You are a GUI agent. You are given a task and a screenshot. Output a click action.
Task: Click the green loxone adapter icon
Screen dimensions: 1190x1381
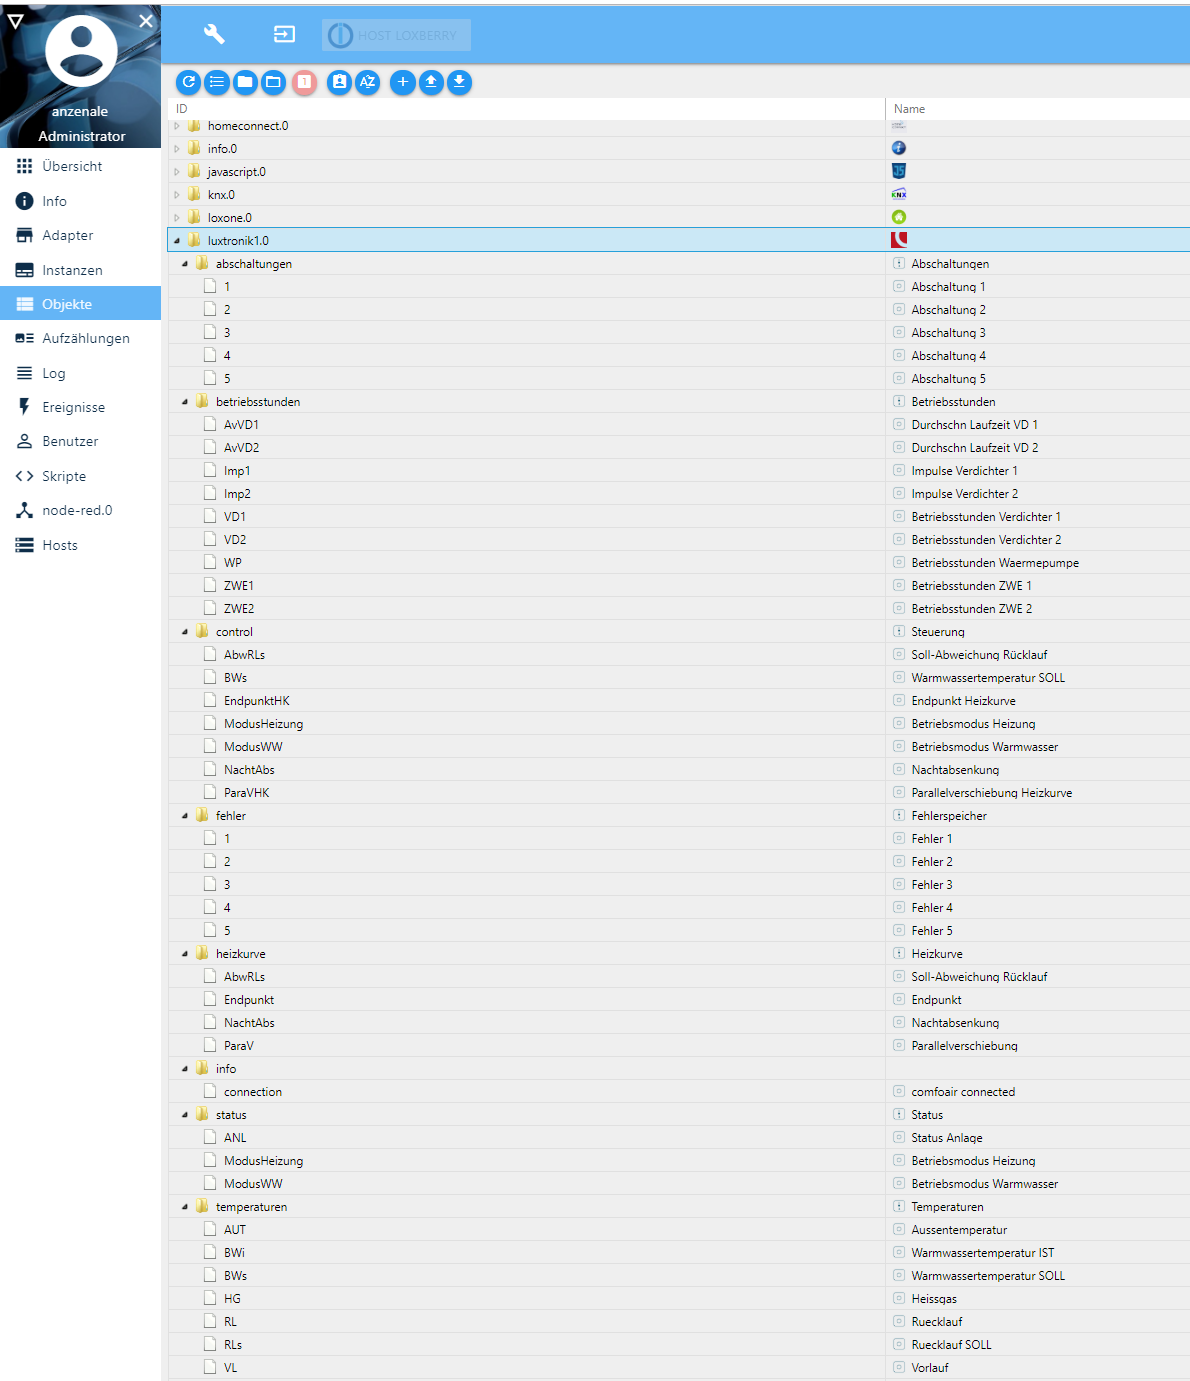tap(899, 217)
